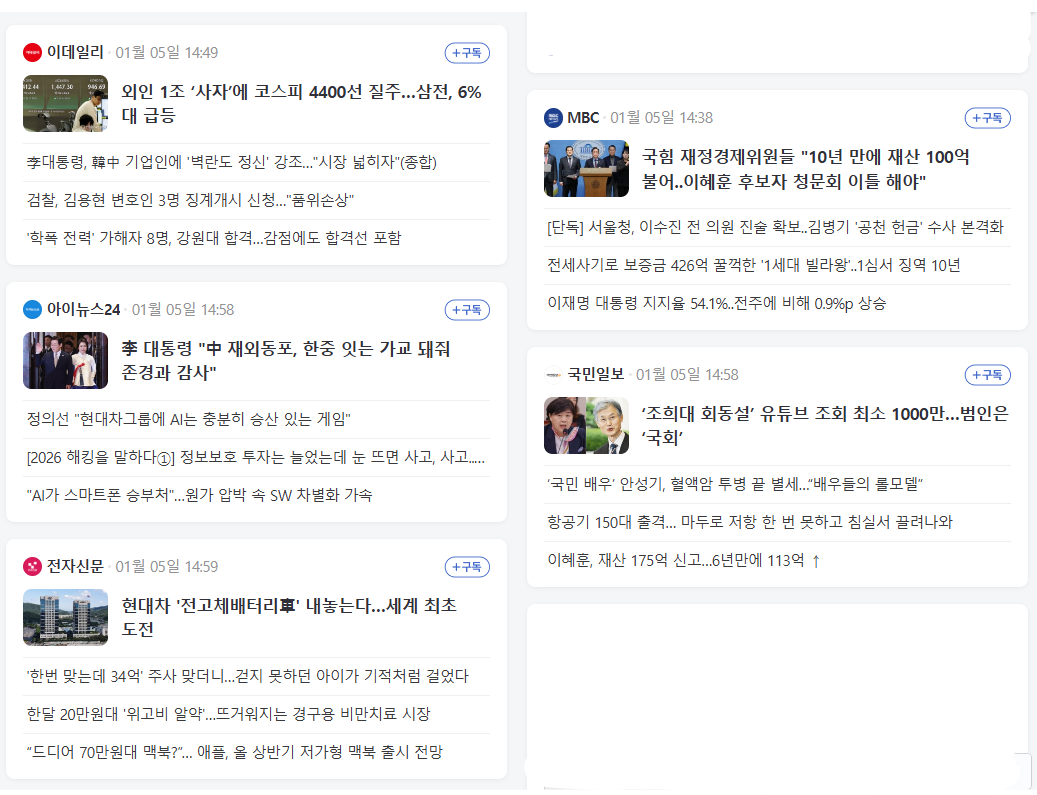Subscribe to 전자신문 with +구독 button
This screenshot has height=795, width=1037.
(467, 567)
